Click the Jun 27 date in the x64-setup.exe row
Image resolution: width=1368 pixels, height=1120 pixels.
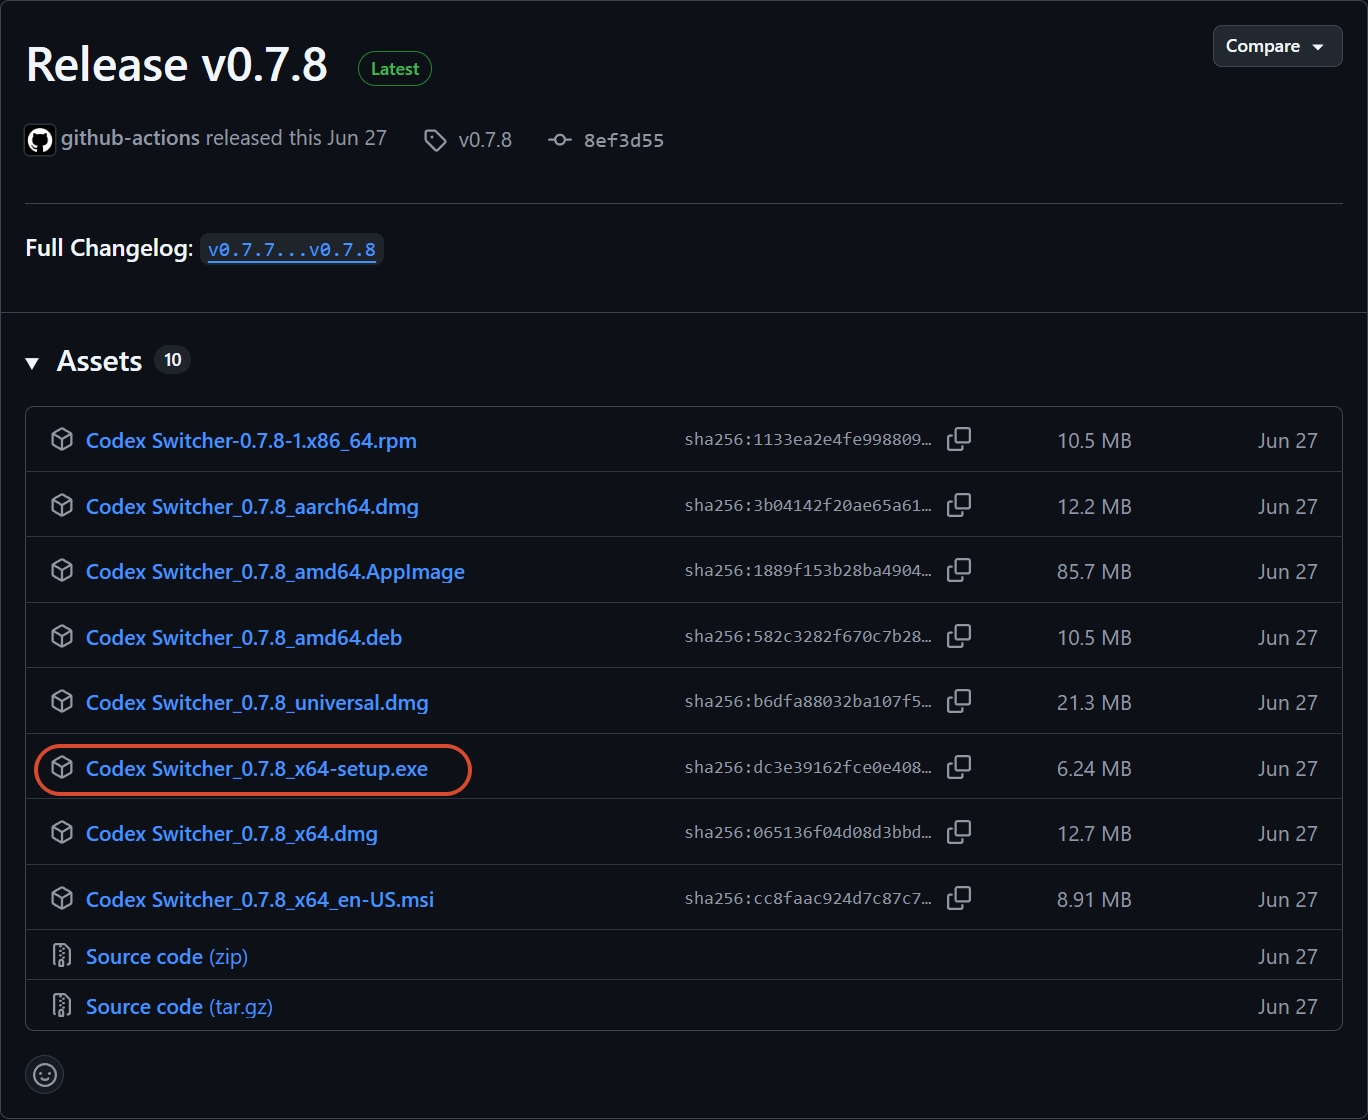(x=1287, y=769)
